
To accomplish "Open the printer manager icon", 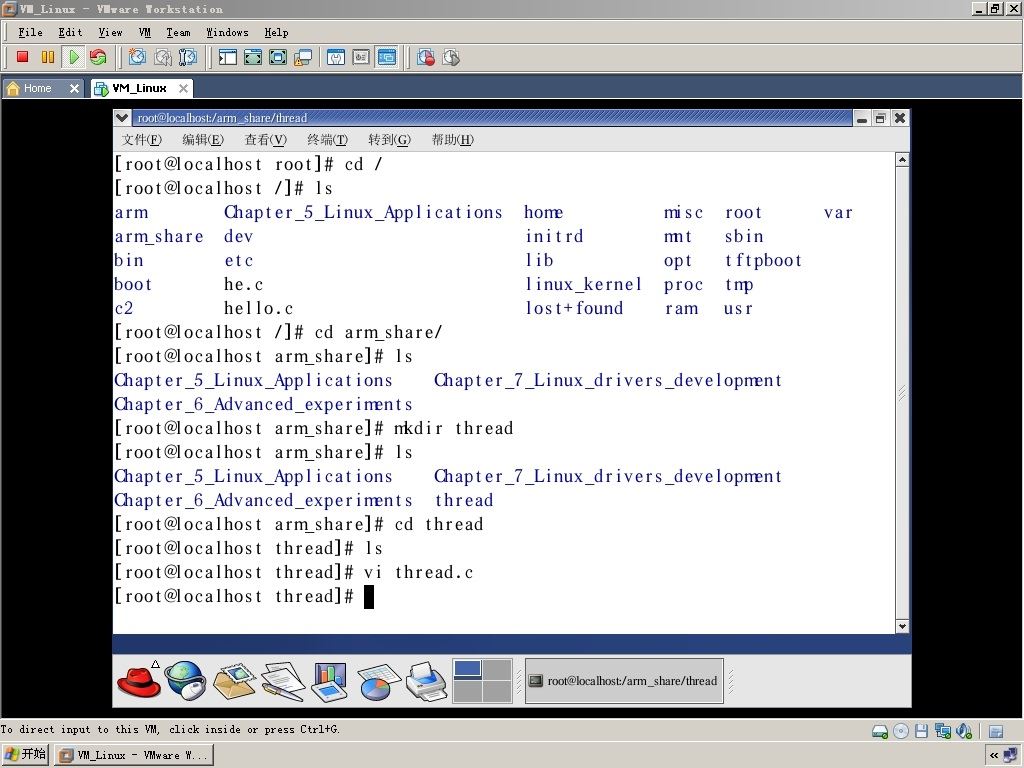I will (x=426, y=681).
